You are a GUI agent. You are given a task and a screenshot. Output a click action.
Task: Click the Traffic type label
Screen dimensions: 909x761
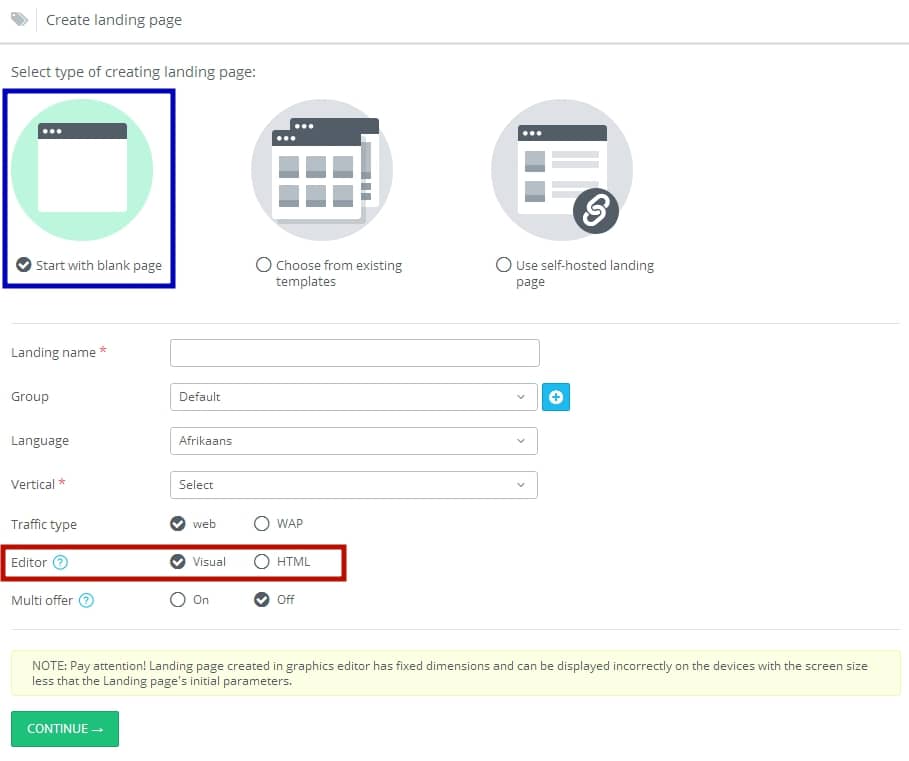(x=43, y=524)
